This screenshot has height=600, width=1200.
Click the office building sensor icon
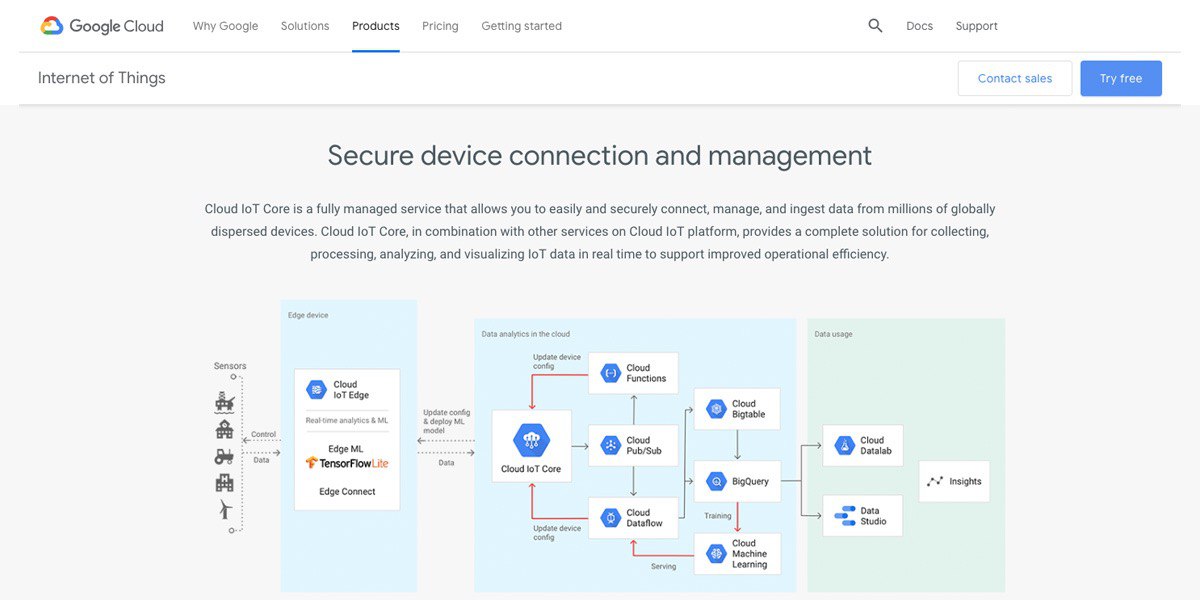(225, 483)
